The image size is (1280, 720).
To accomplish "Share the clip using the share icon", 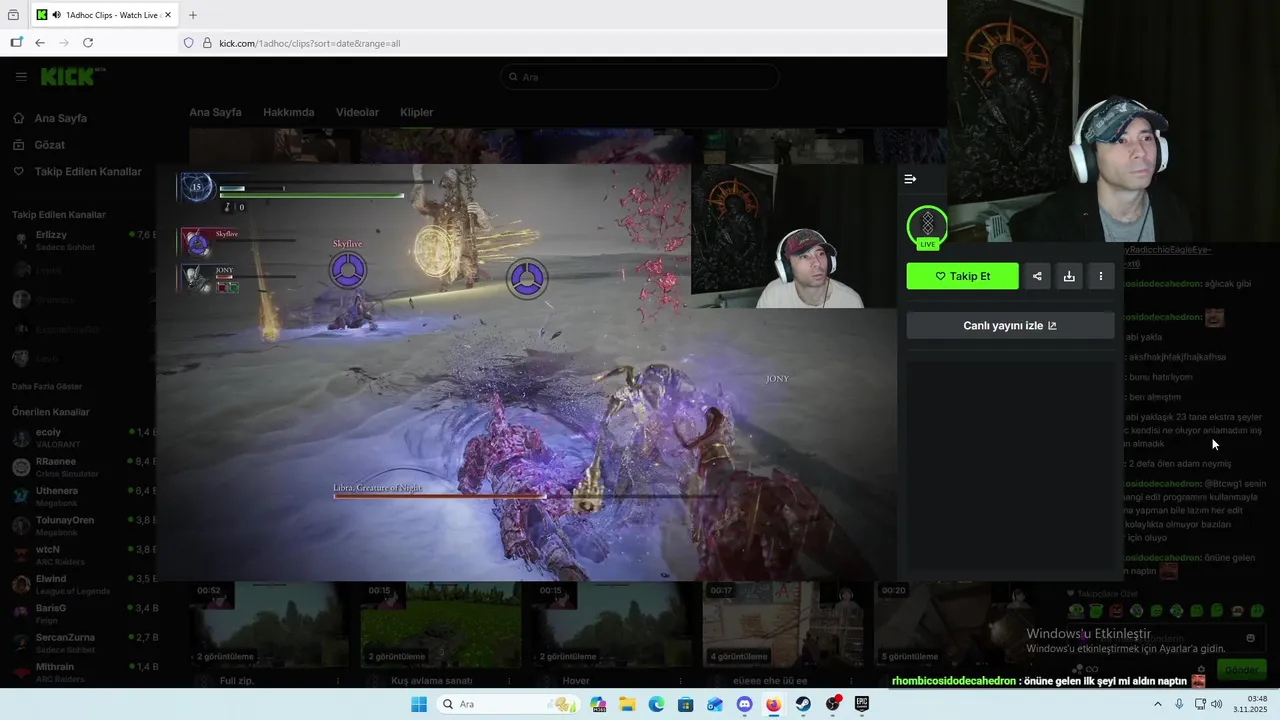I will [1037, 276].
